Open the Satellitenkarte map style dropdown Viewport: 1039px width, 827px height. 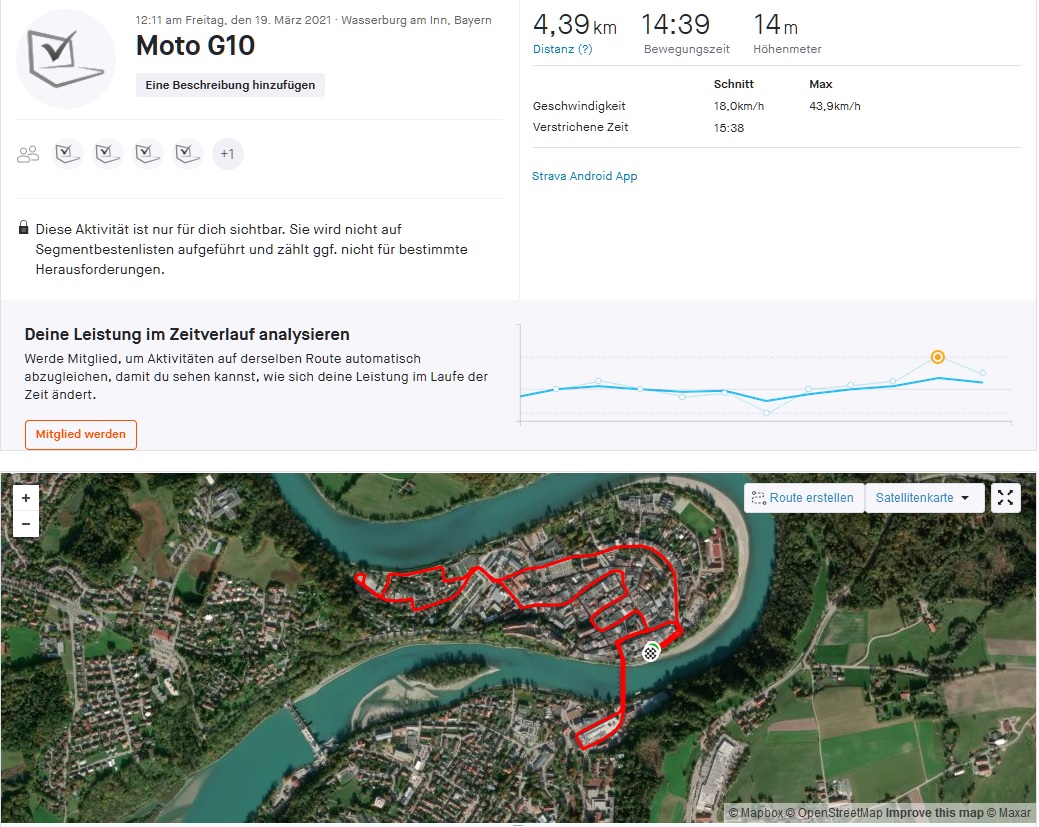coord(923,498)
